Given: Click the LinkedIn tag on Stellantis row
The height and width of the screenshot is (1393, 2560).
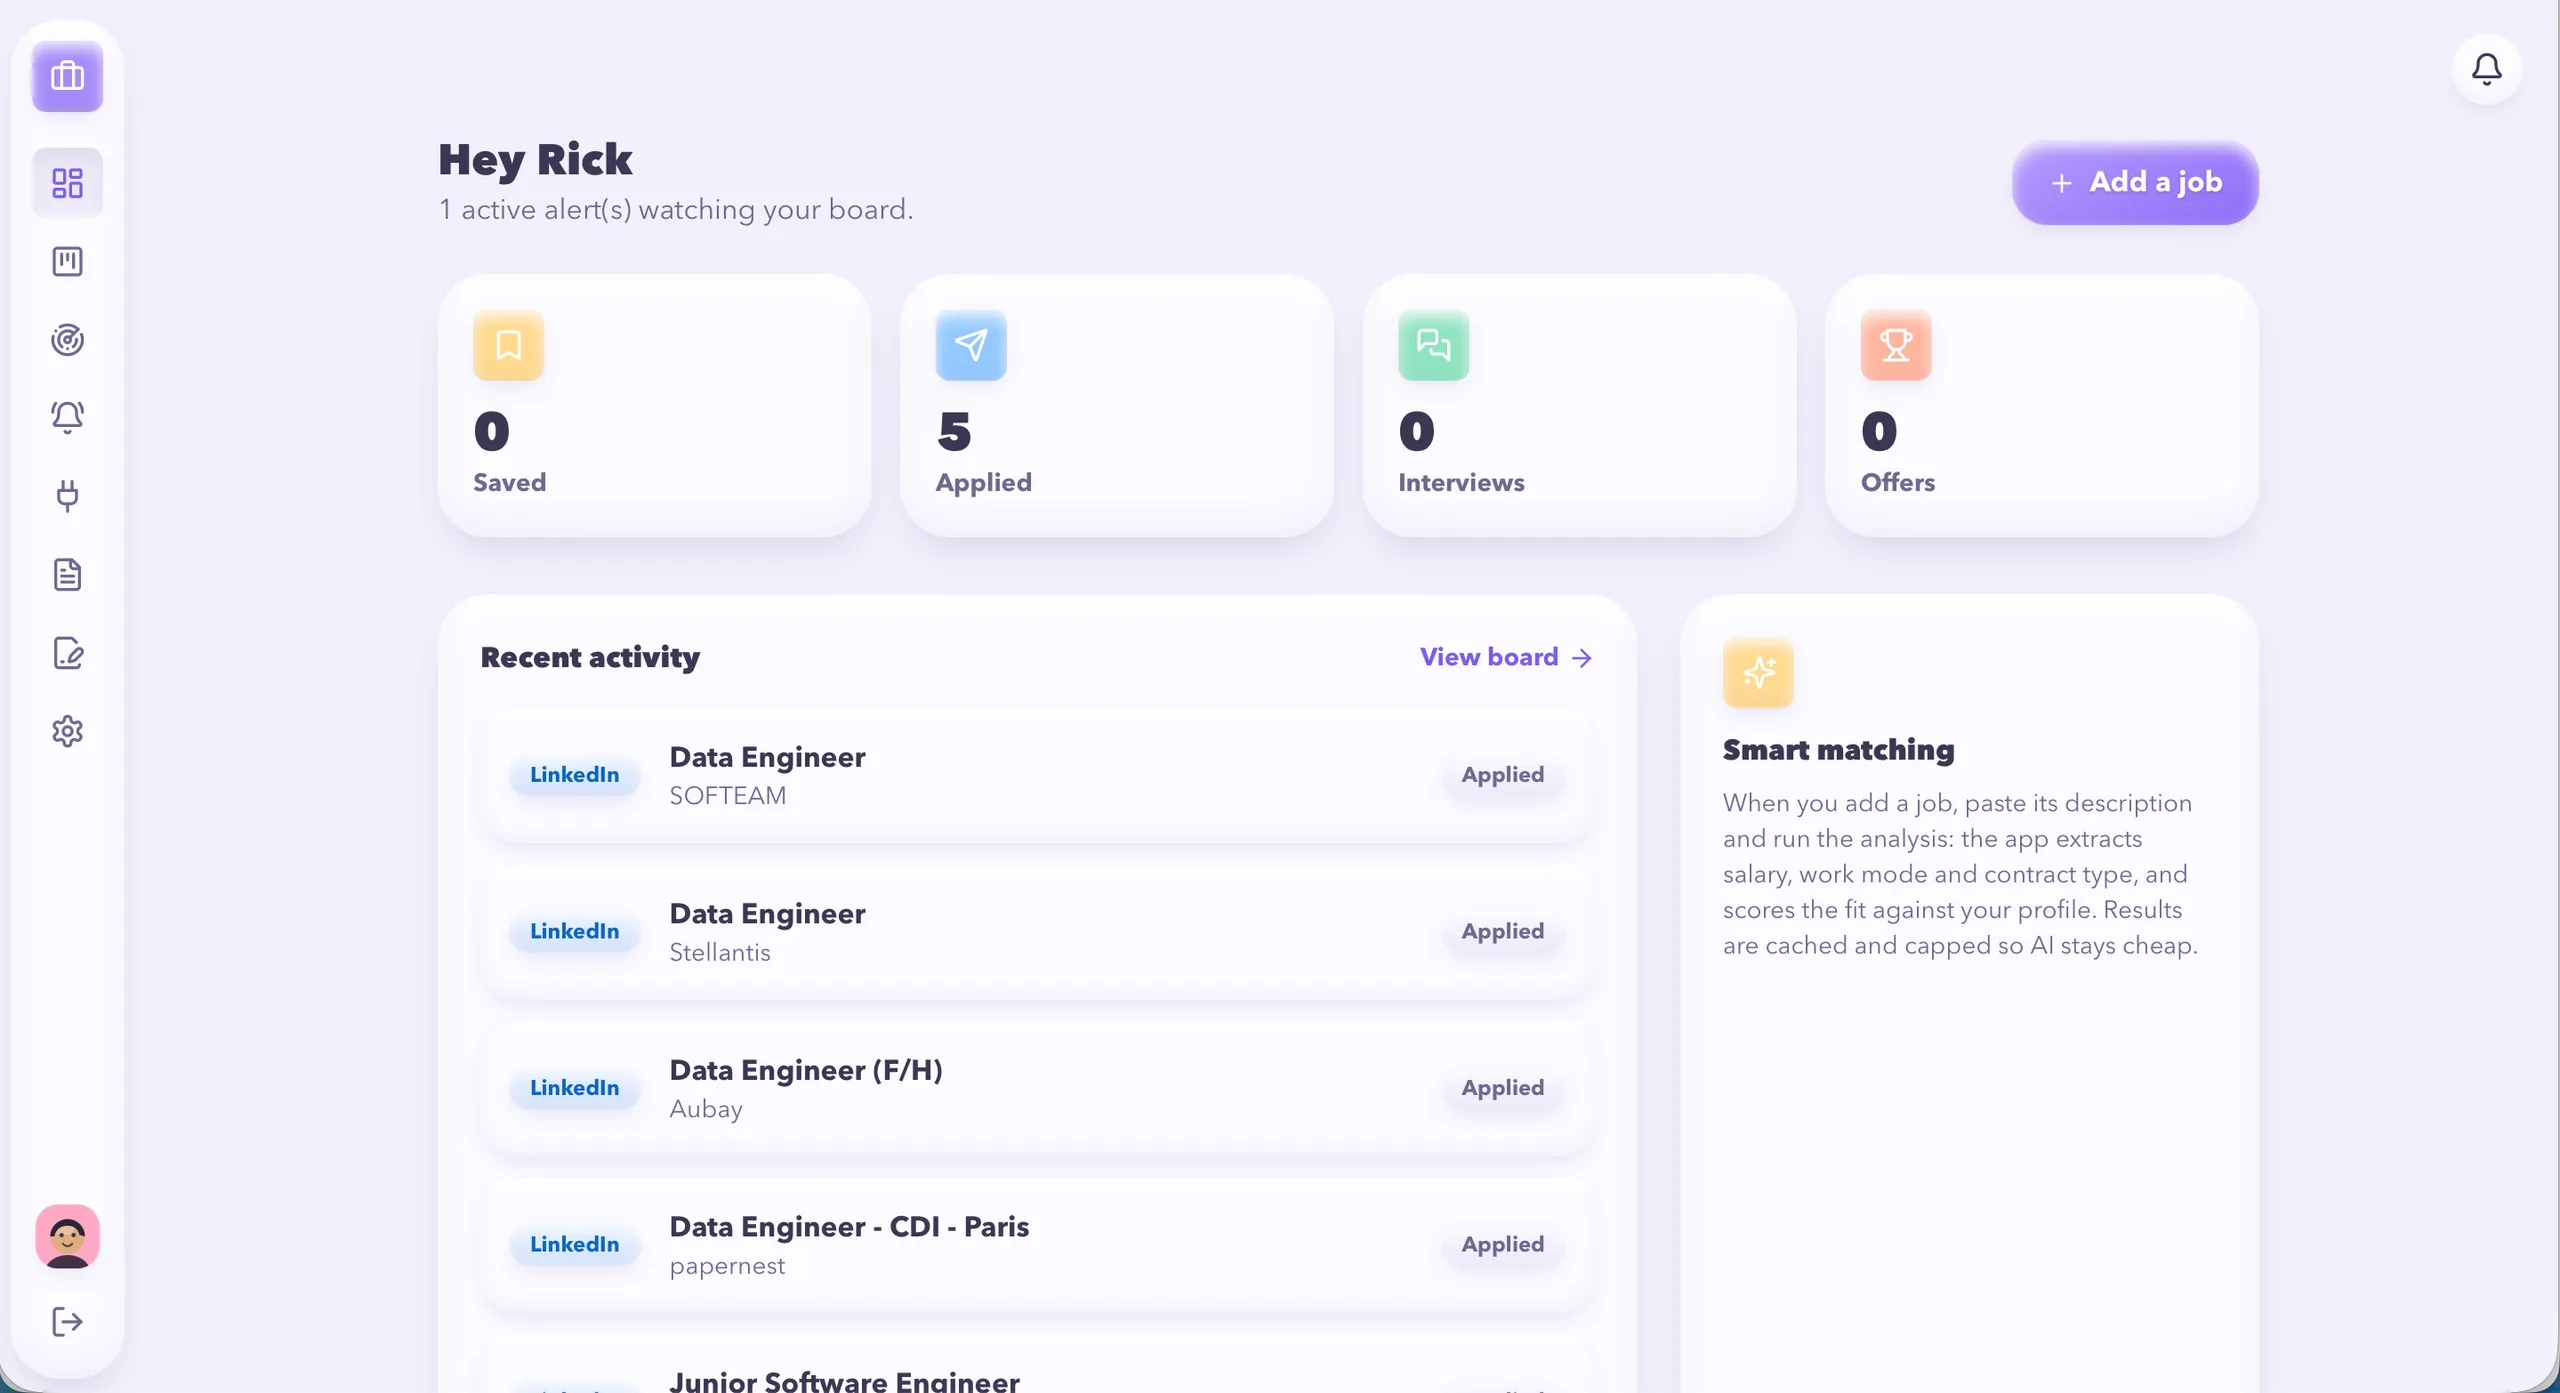Looking at the screenshot, I should (x=574, y=932).
